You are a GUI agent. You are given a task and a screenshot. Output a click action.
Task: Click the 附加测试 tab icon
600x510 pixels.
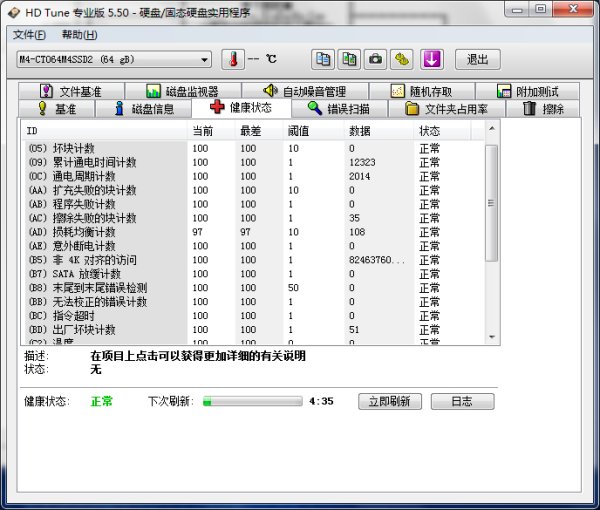(x=504, y=91)
